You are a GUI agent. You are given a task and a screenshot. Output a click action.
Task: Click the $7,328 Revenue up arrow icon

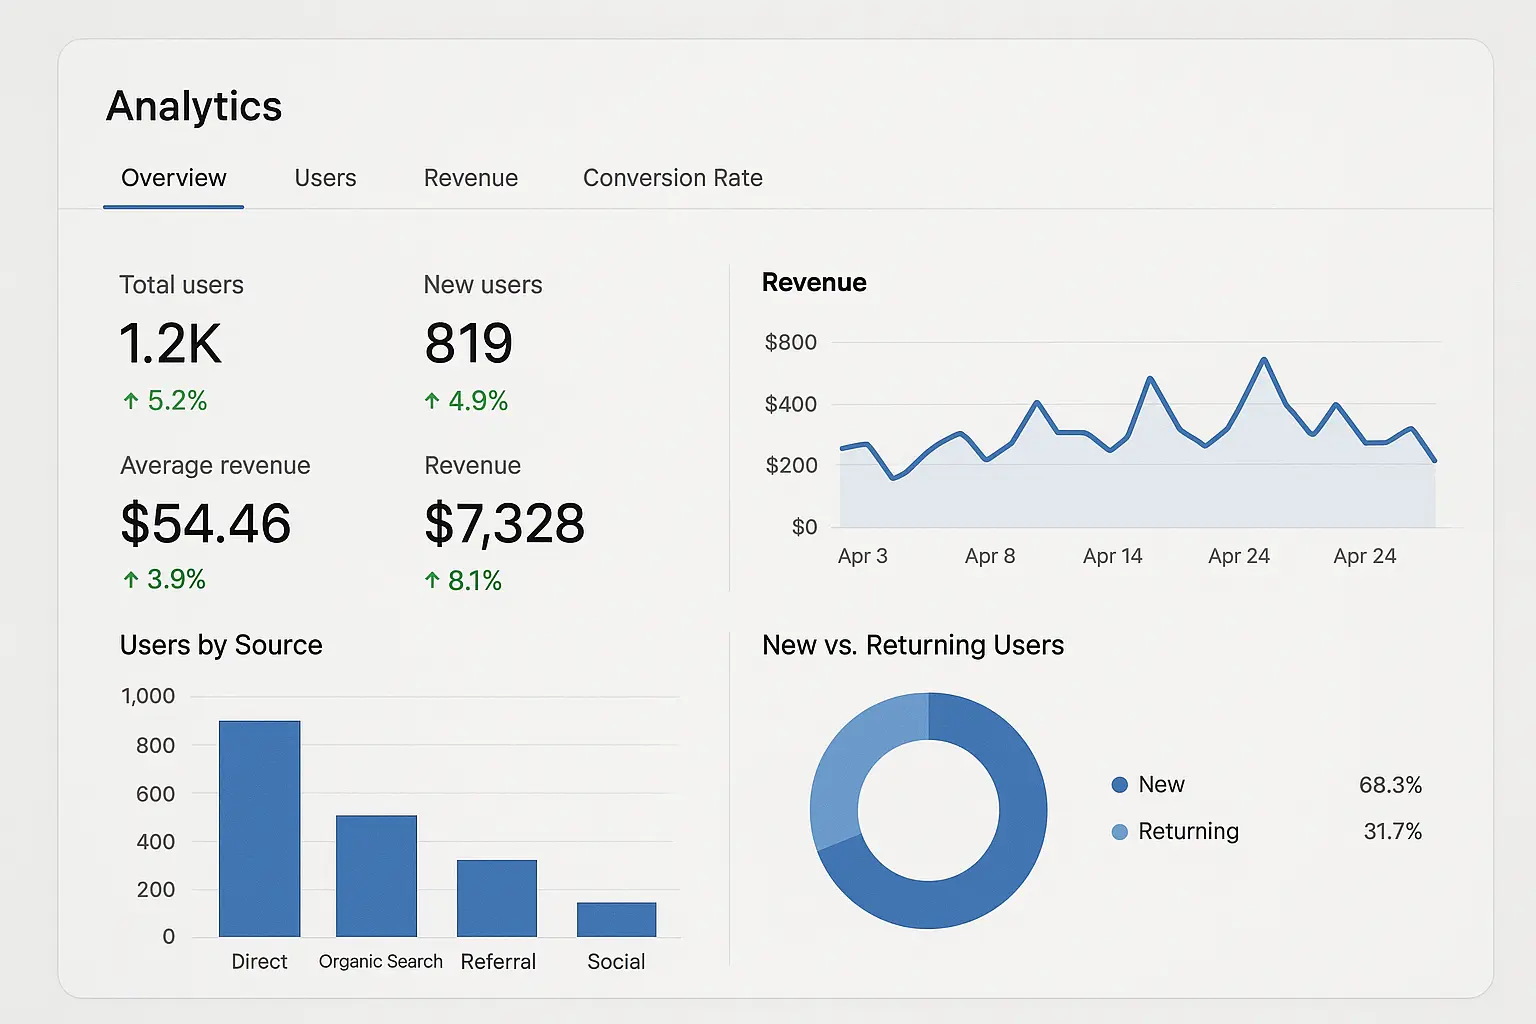(x=432, y=581)
